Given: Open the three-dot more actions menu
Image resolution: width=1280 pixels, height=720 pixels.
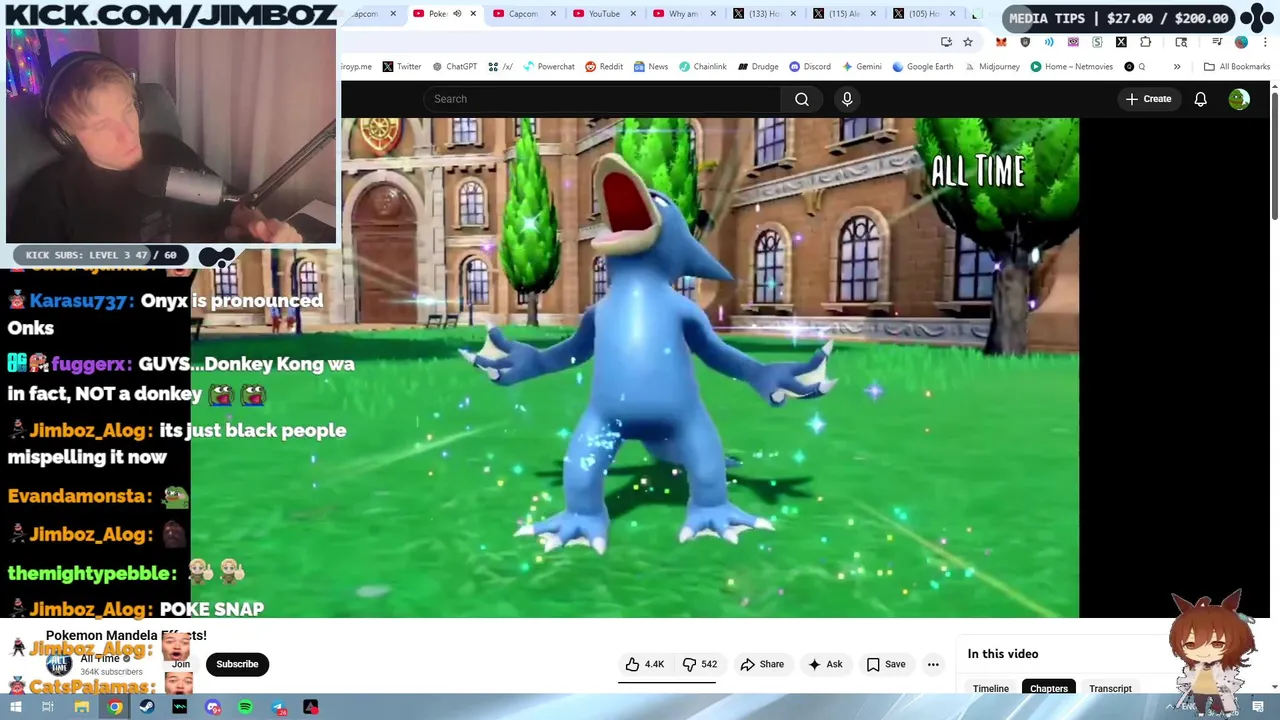Looking at the screenshot, I should point(933,664).
